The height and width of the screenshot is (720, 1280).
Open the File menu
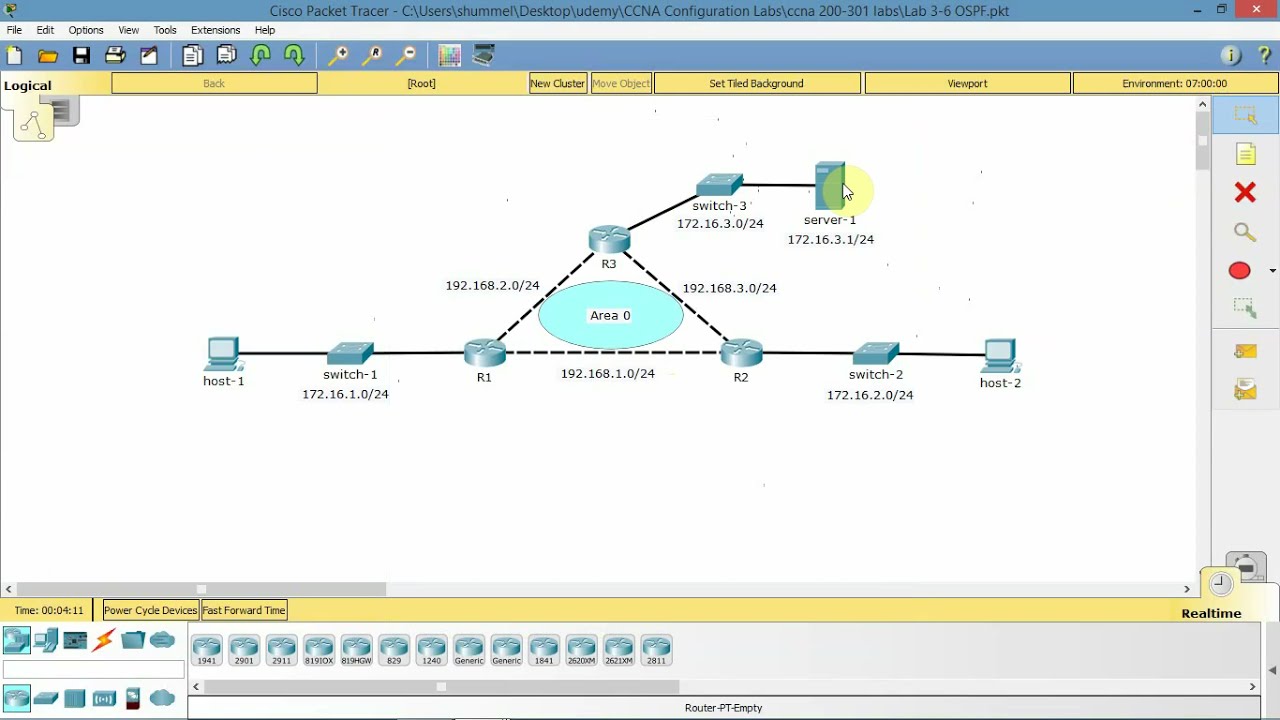(x=14, y=30)
